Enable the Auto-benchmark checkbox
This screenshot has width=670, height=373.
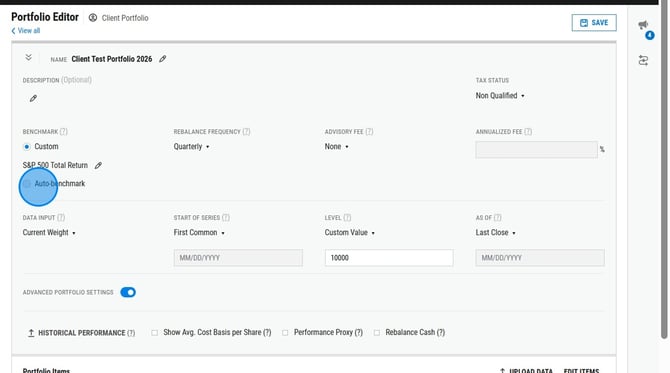click(26, 184)
